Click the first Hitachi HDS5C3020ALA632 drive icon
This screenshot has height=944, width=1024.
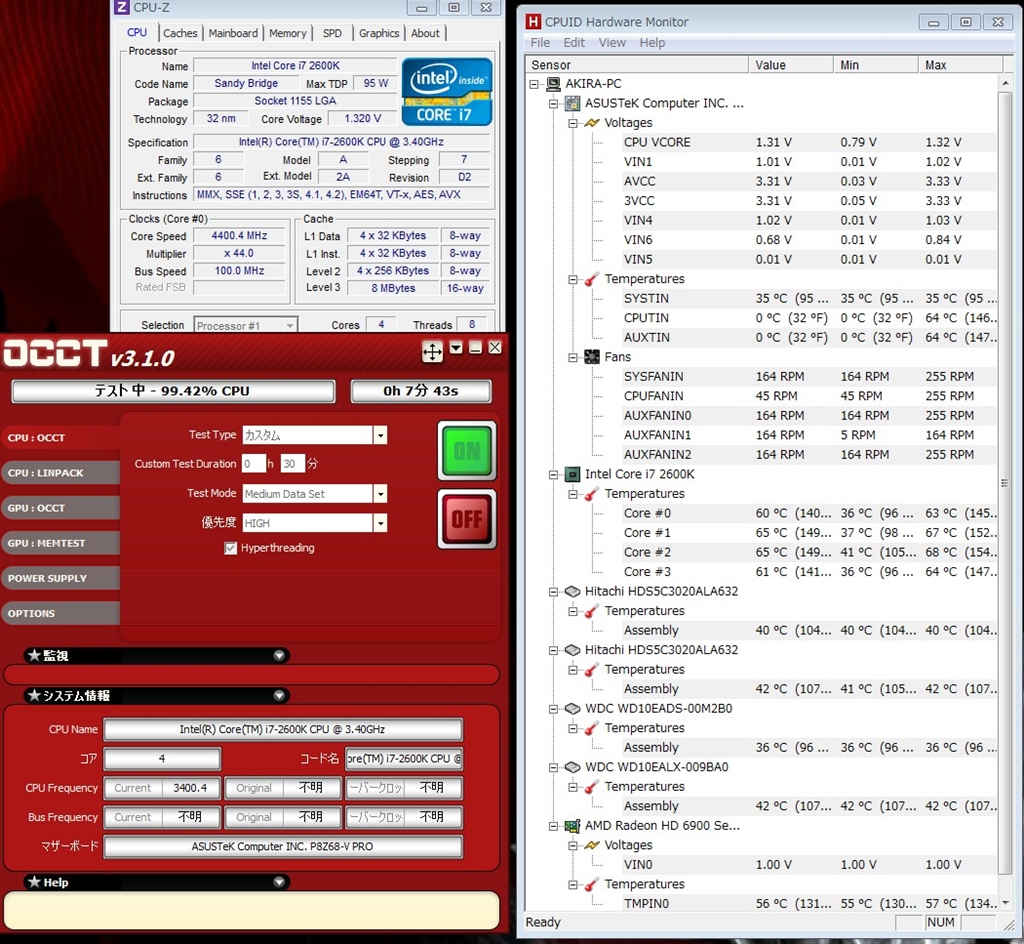pyautogui.click(x=573, y=591)
